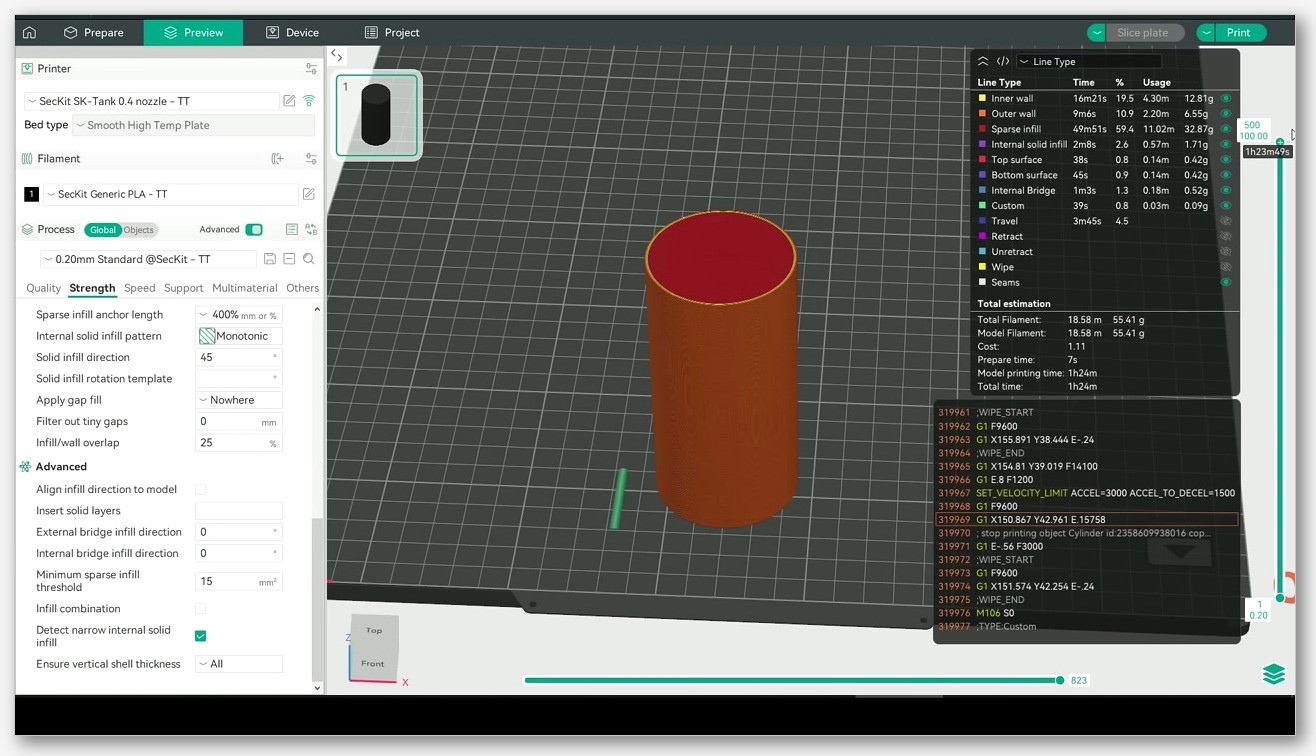
Task: Open Slice plate dropdown arrow
Action: tap(1097, 33)
